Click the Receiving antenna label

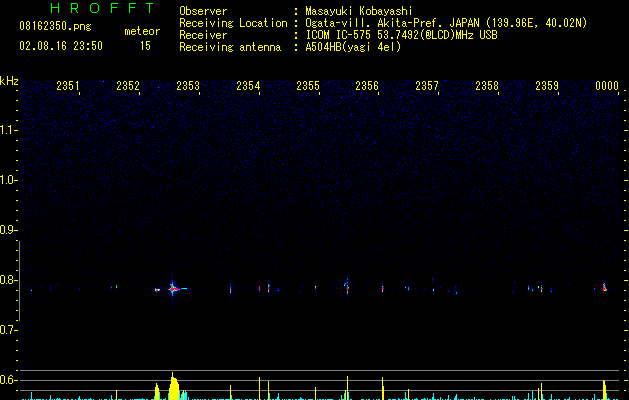coord(230,47)
